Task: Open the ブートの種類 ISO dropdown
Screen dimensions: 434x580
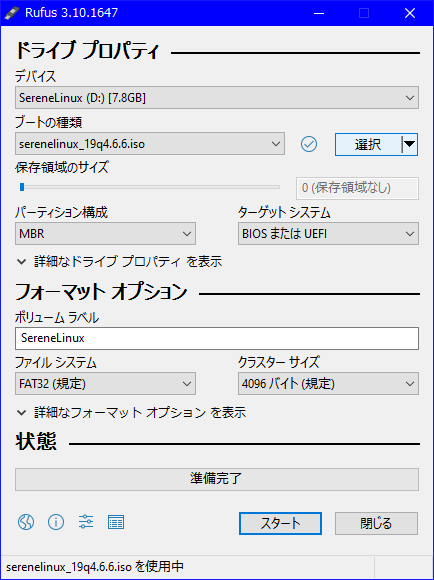Action: coord(150,144)
